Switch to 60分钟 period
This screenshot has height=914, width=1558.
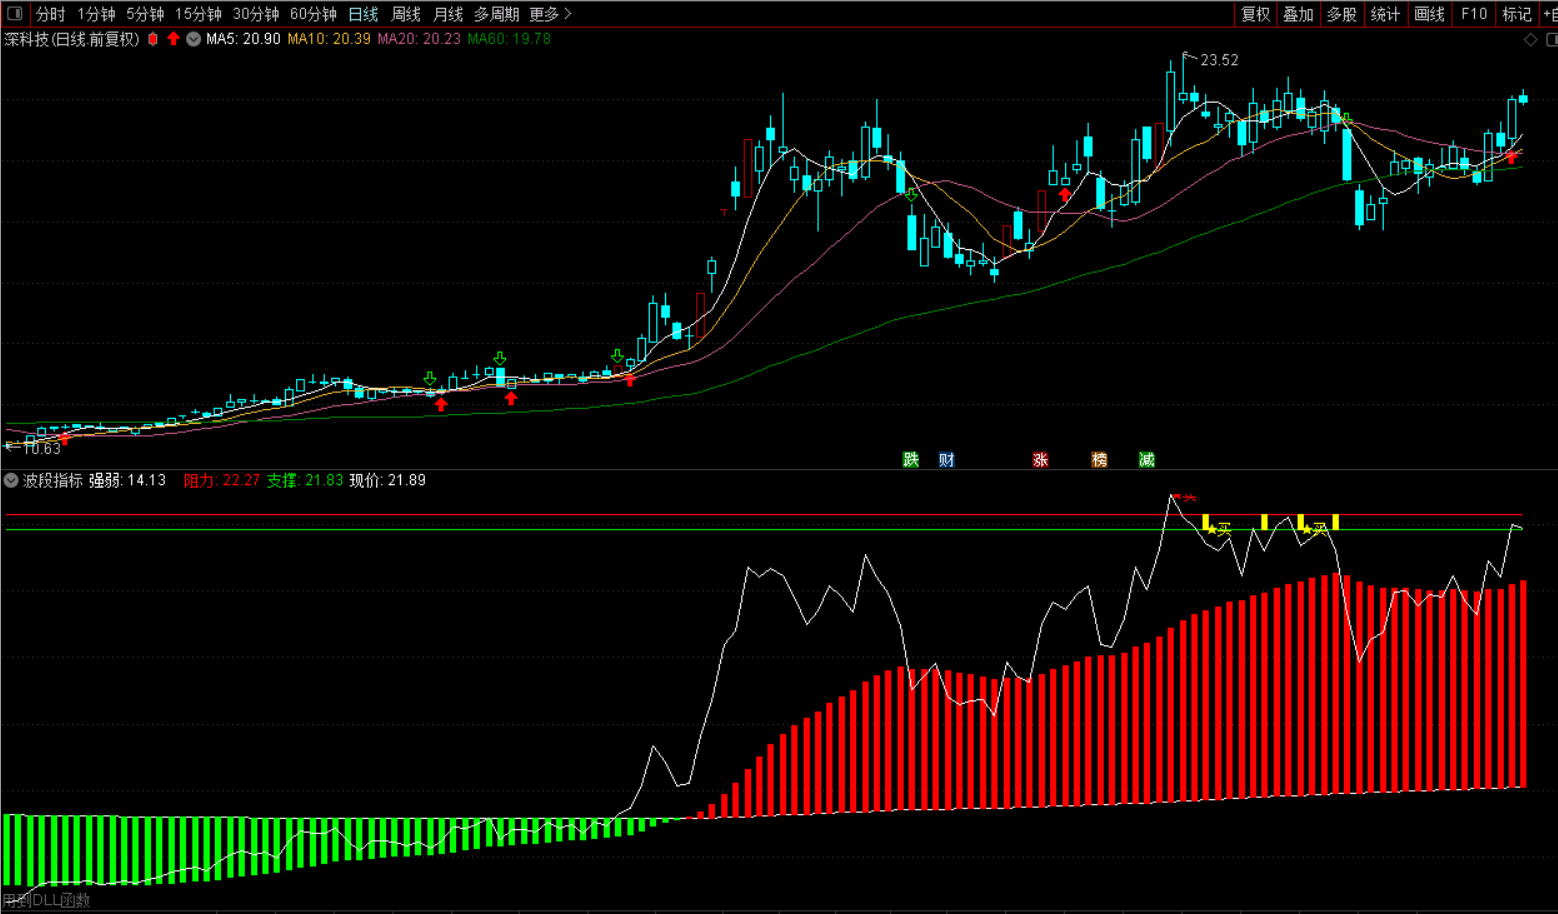[313, 14]
